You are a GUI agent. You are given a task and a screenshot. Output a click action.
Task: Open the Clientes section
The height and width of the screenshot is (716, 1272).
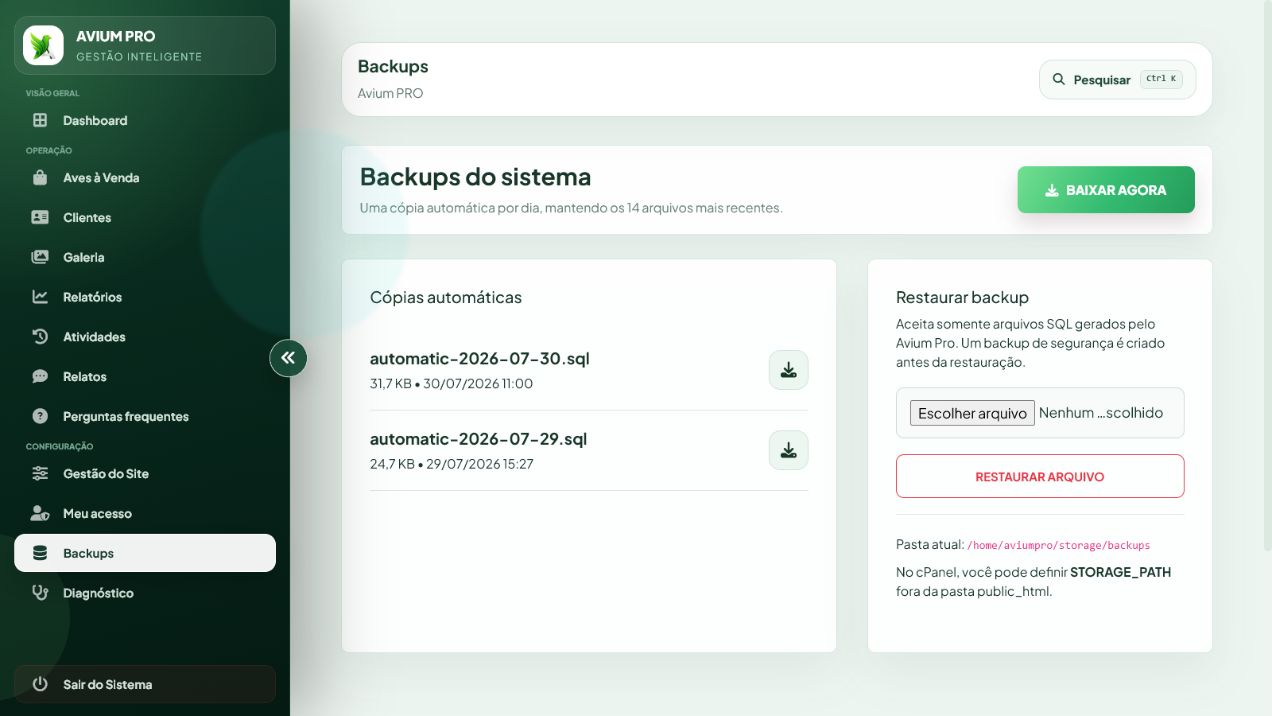tap(145, 217)
